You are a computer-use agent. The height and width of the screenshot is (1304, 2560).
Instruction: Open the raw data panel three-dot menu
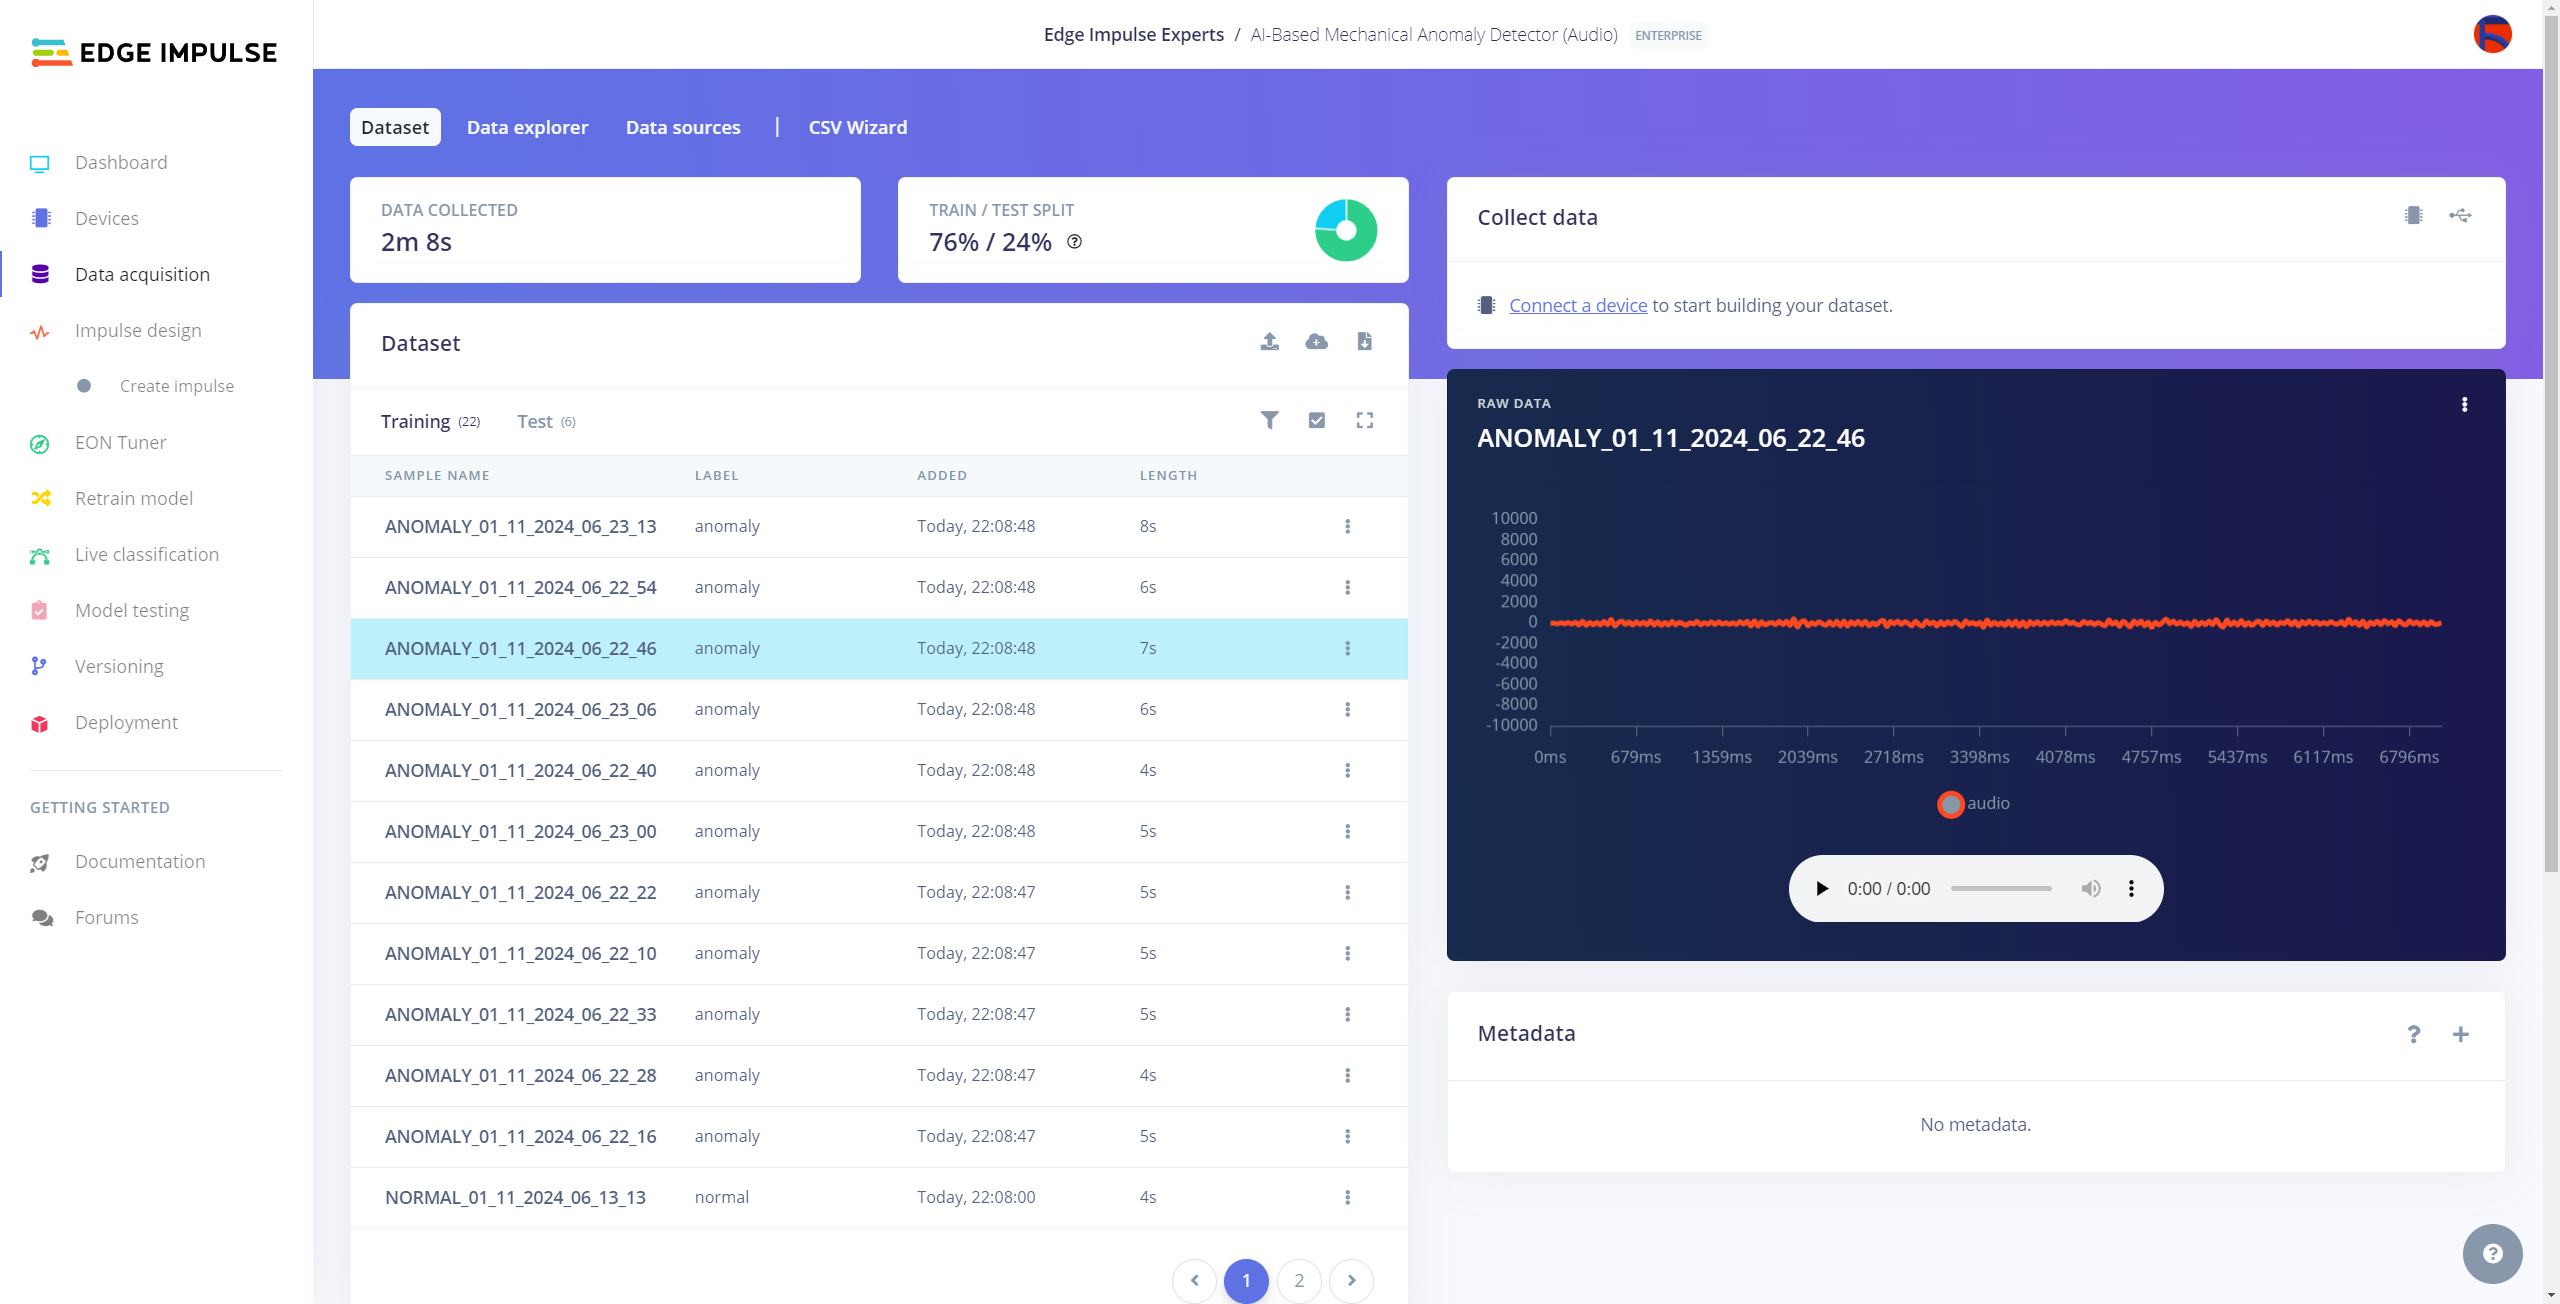(2464, 404)
